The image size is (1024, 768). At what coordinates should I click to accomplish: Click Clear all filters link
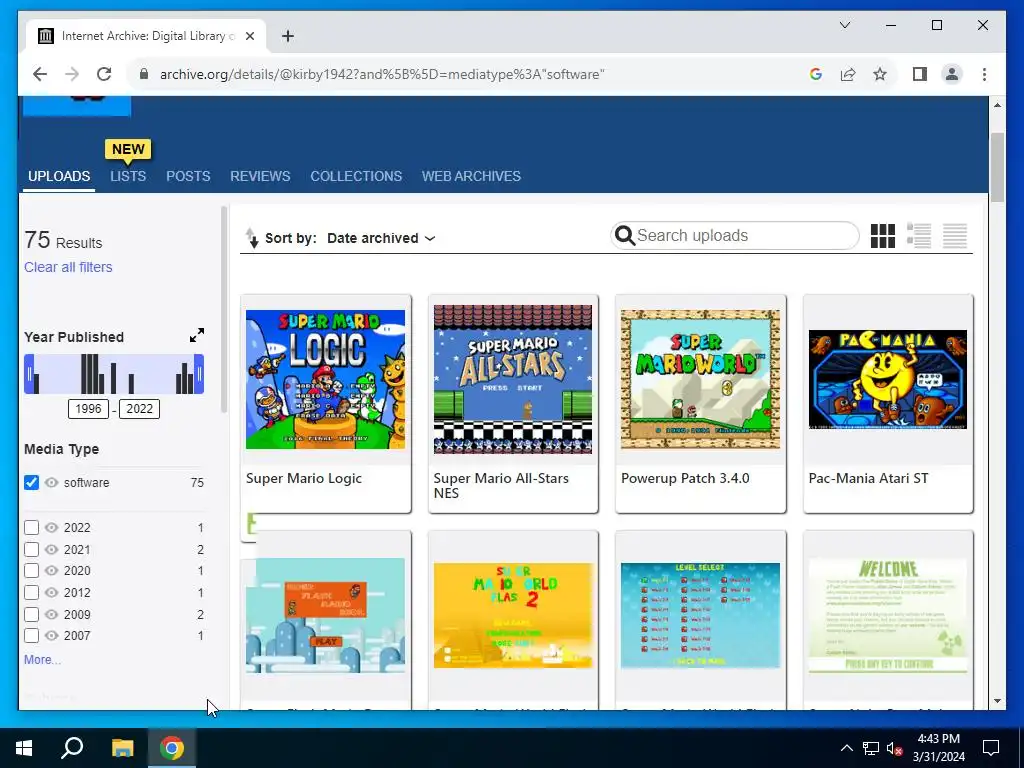coord(68,267)
